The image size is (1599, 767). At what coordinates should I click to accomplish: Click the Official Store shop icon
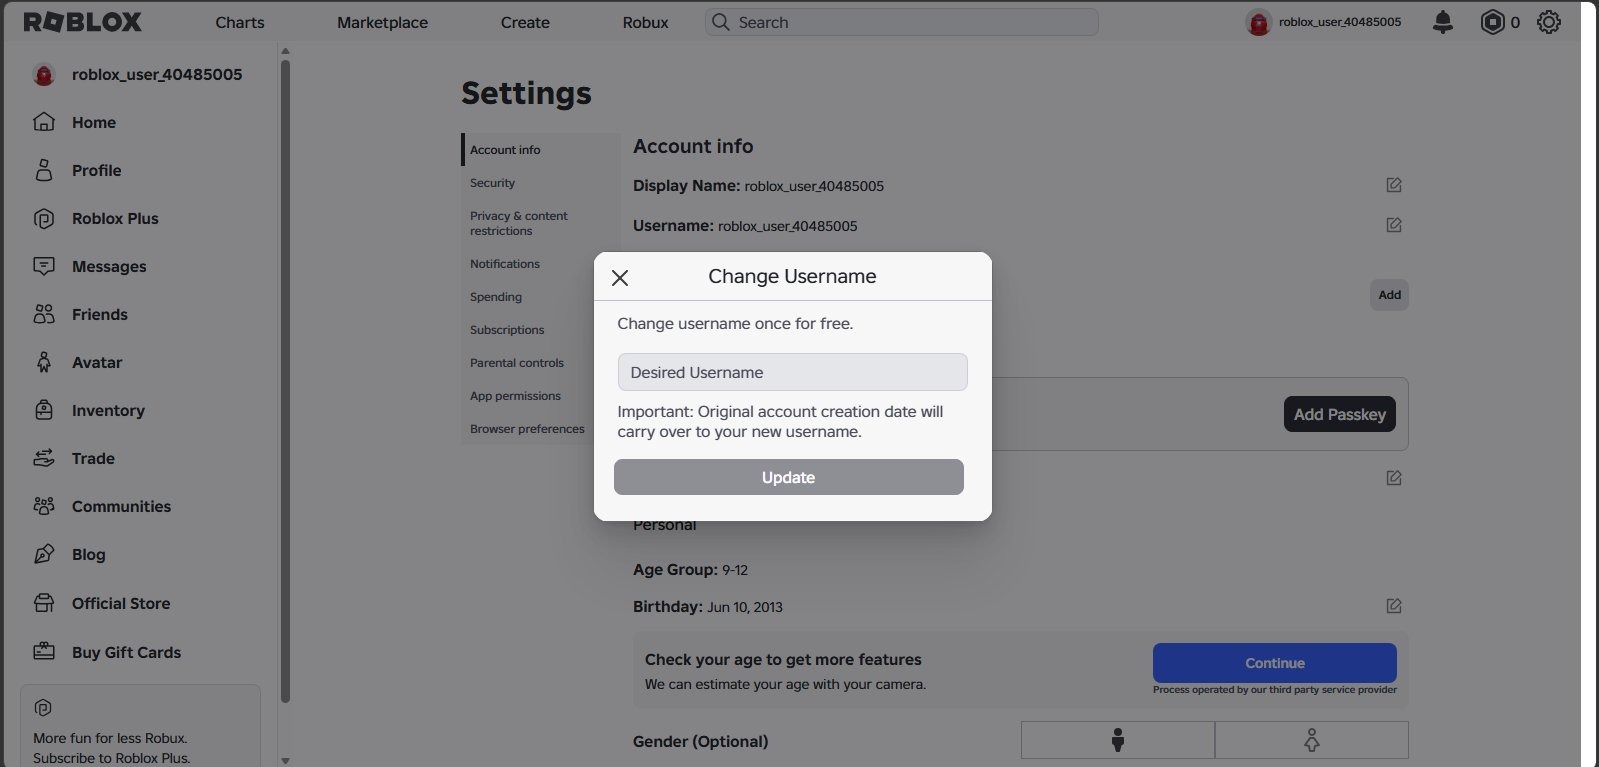(44, 603)
